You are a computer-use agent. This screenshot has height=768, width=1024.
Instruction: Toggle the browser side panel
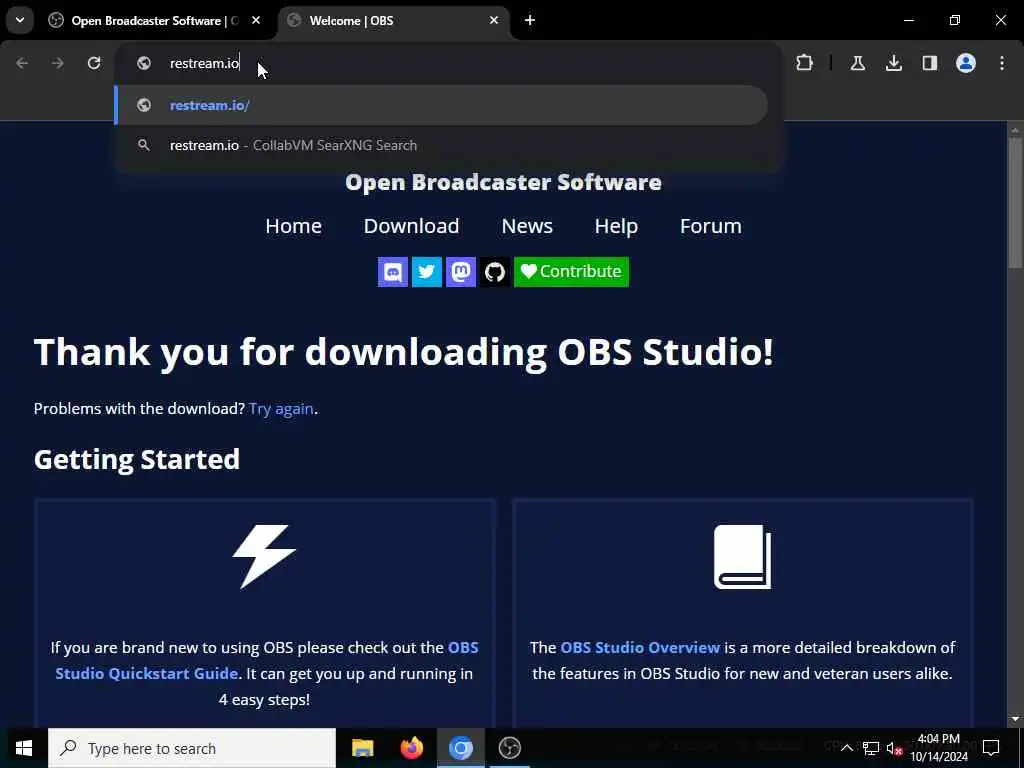coord(929,63)
